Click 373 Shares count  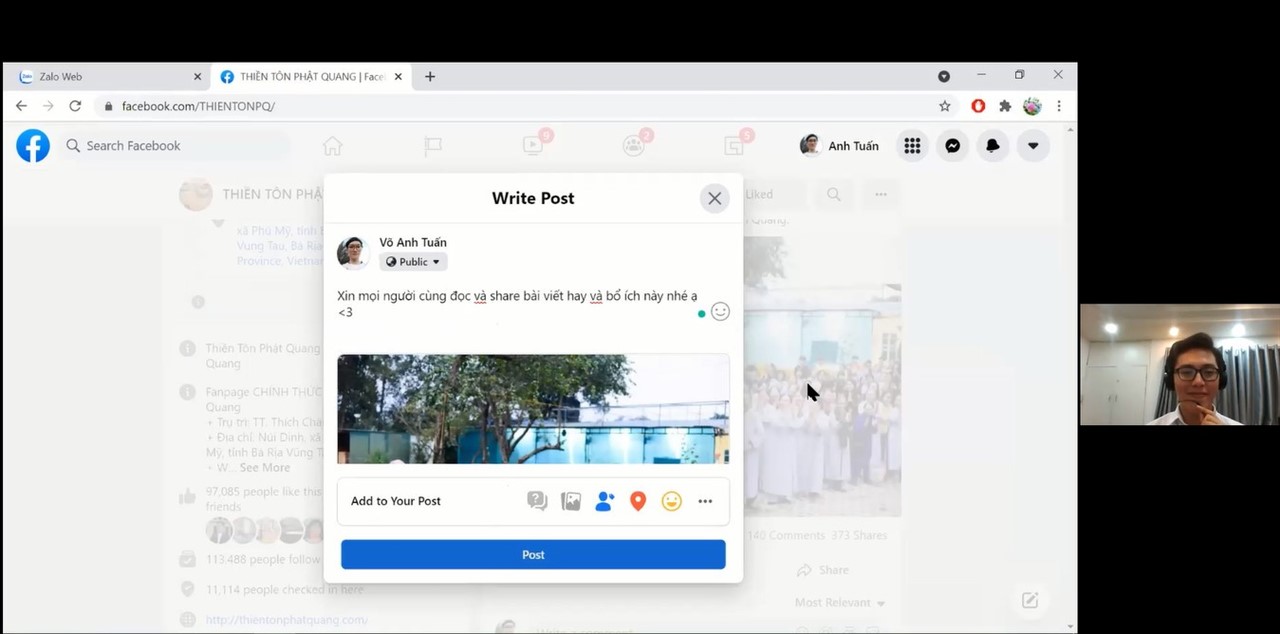857,536
